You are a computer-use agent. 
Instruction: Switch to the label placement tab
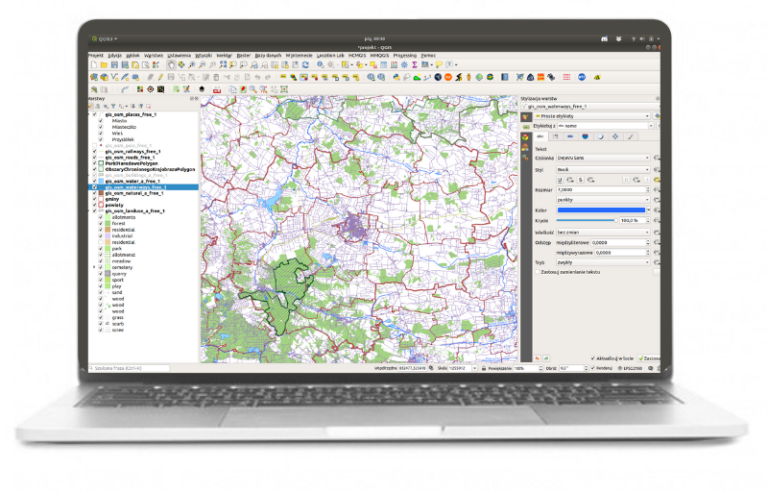click(x=615, y=137)
